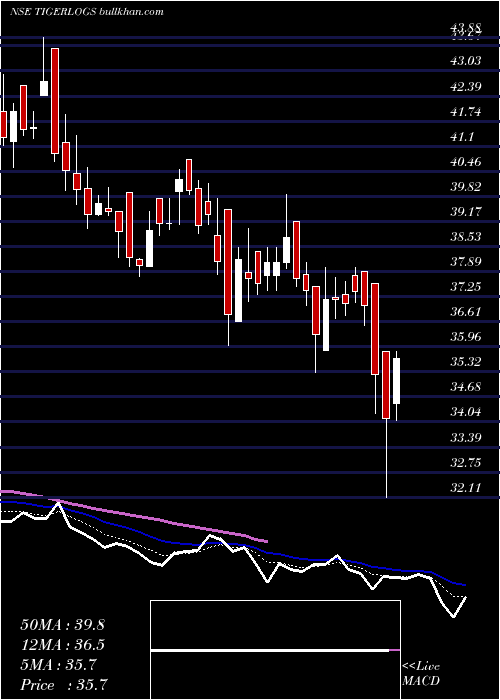
Task: Click the pink 50MA line
Action: click(x=134, y=515)
